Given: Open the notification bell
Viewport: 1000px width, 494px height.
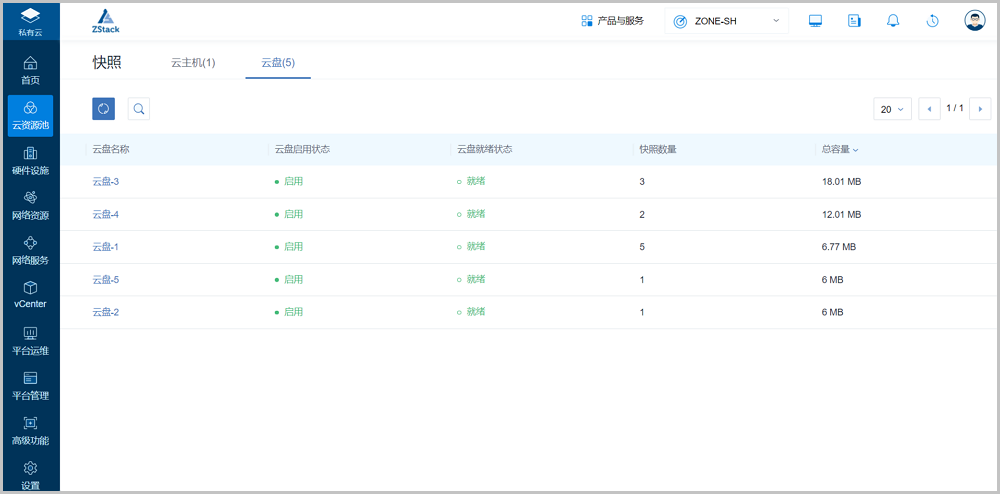Looking at the screenshot, I should [x=893, y=21].
